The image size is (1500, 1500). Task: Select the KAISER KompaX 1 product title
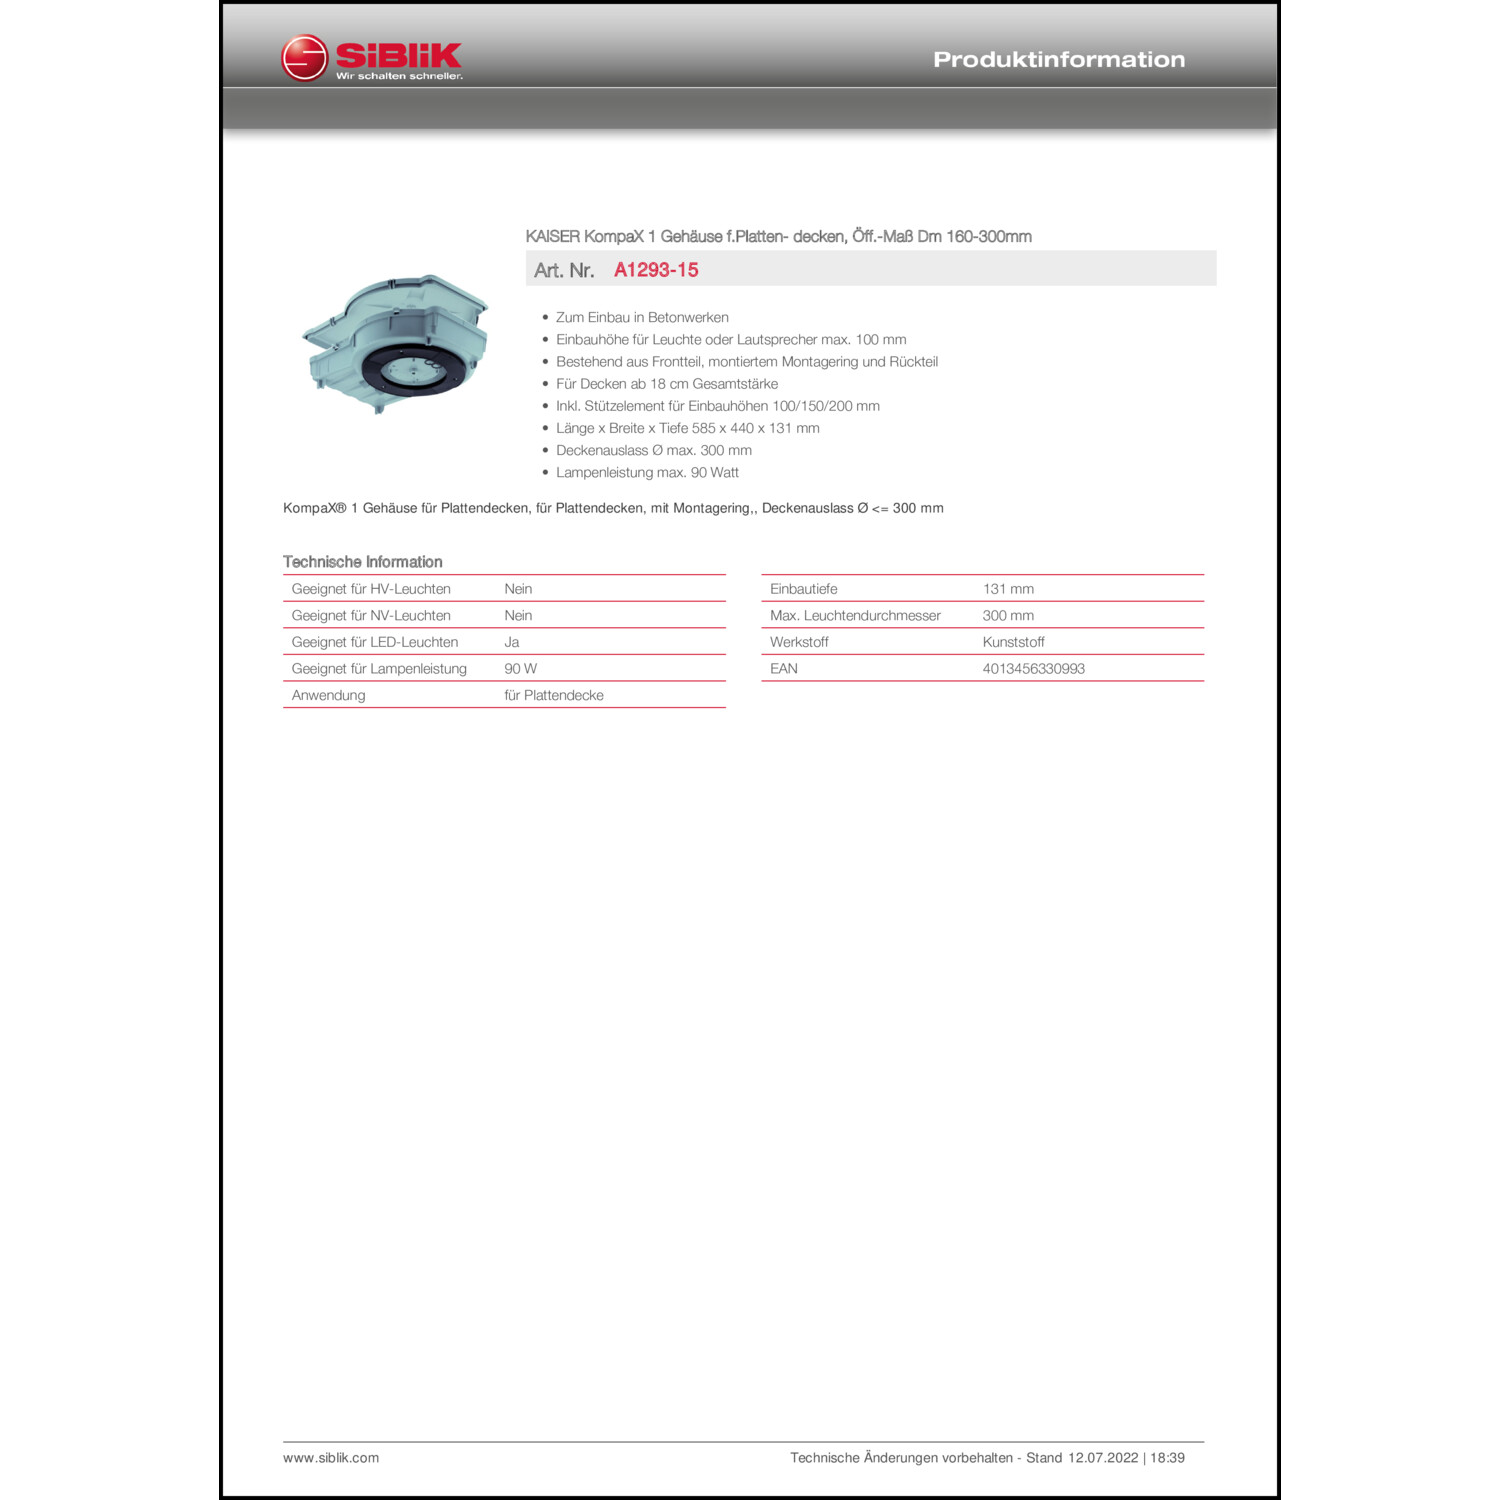coord(778,237)
